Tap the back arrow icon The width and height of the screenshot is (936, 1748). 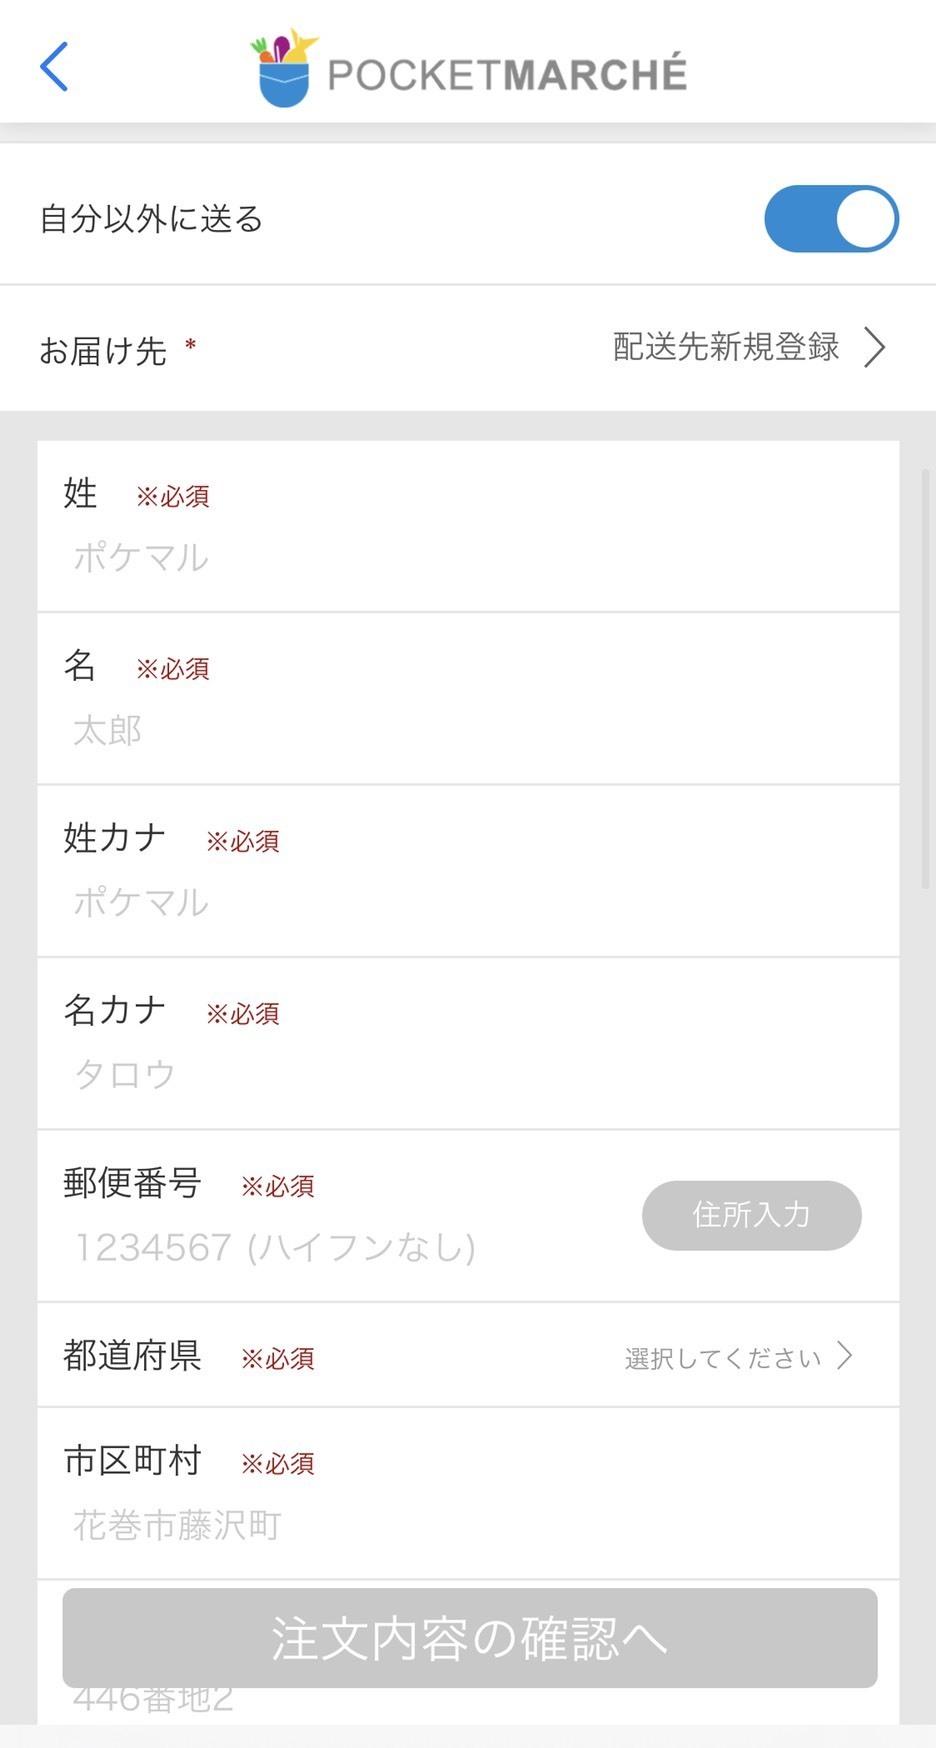54,67
